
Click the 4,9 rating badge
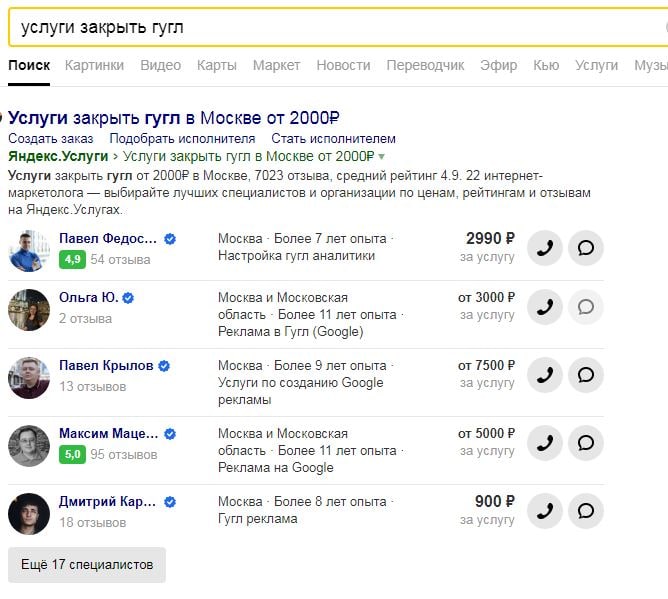coord(72,259)
